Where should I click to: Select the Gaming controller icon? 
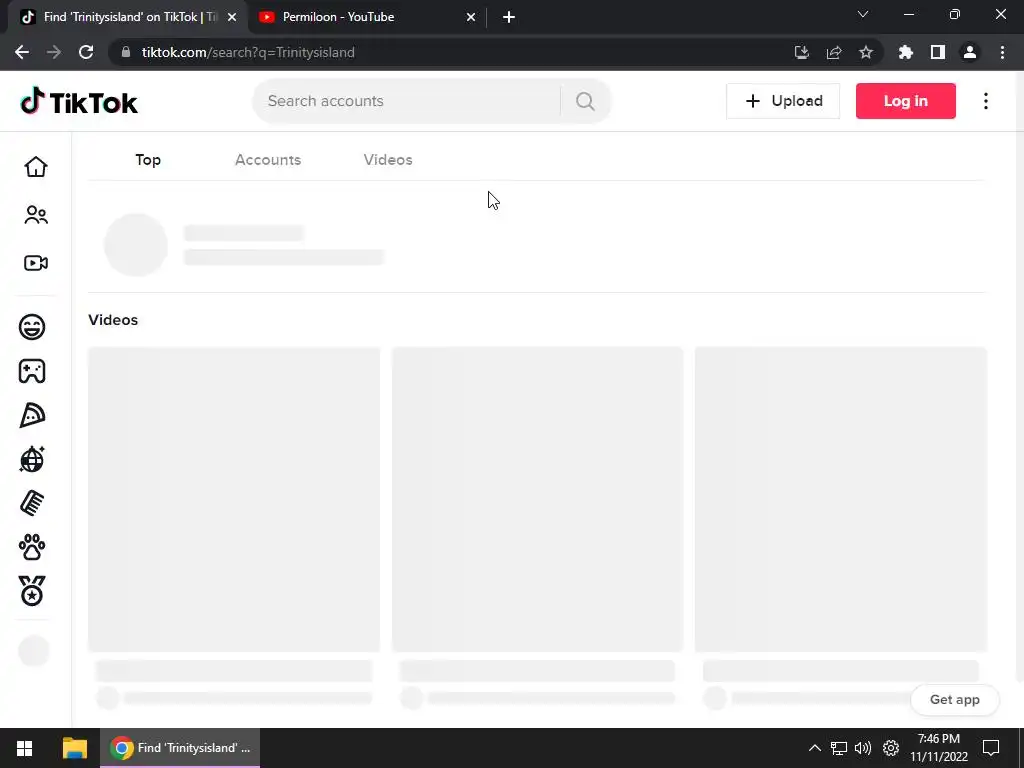point(32,371)
